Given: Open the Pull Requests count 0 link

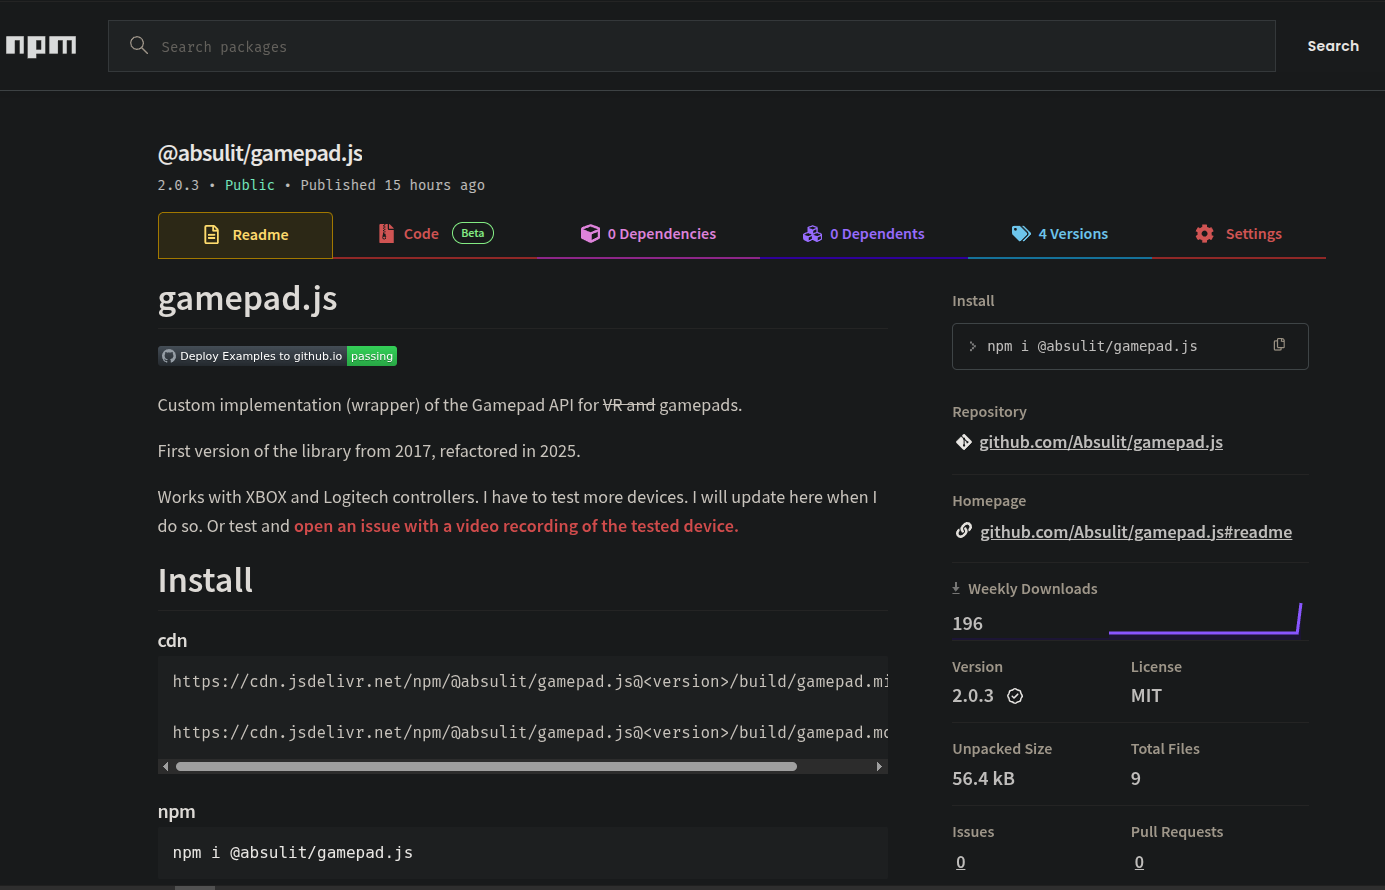Looking at the screenshot, I should click(1139, 862).
